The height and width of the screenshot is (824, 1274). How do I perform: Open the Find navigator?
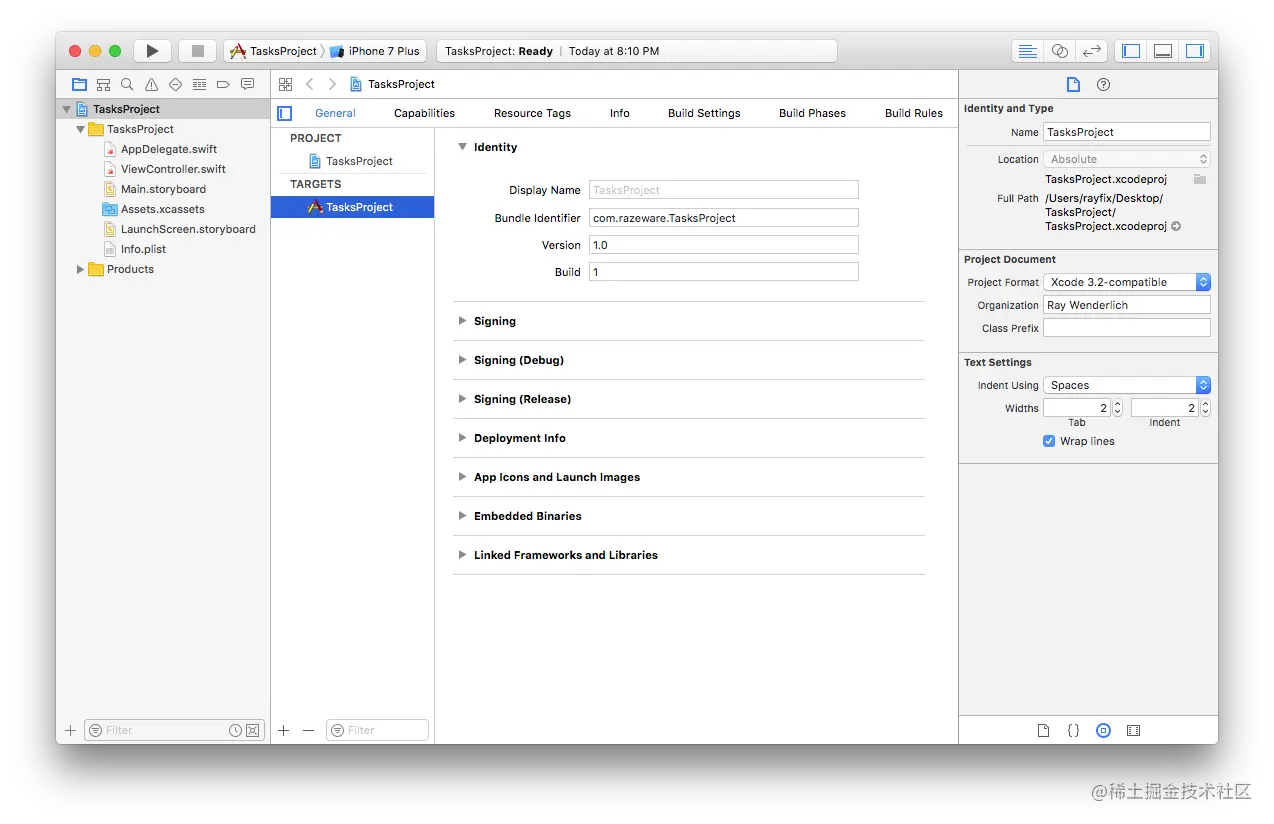pyautogui.click(x=127, y=85)
